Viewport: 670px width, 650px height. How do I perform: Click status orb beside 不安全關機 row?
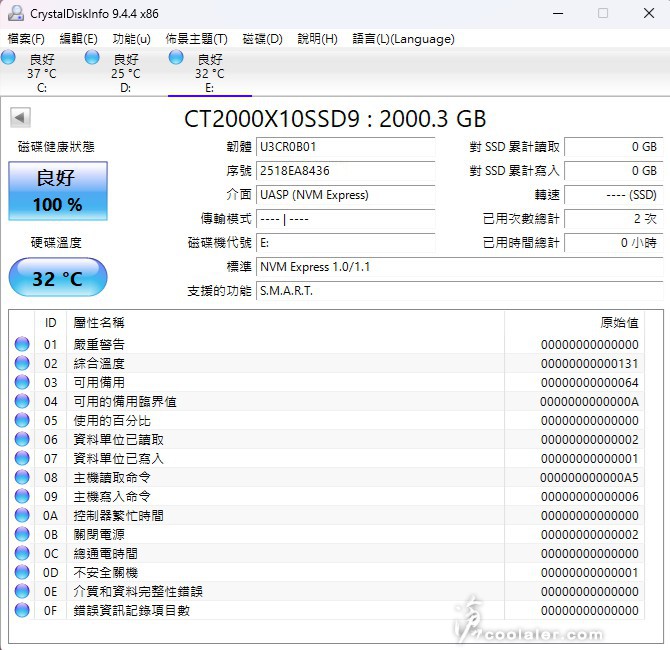(22, 573)
